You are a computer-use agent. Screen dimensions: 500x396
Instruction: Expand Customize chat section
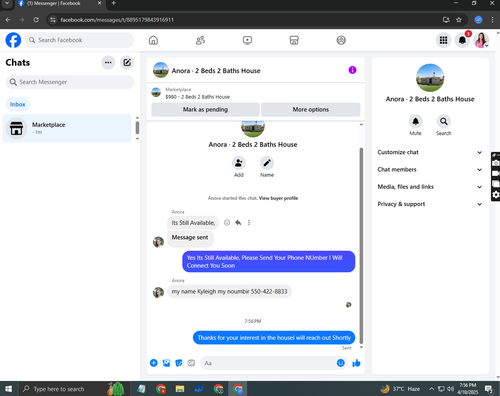coord(430,152)
